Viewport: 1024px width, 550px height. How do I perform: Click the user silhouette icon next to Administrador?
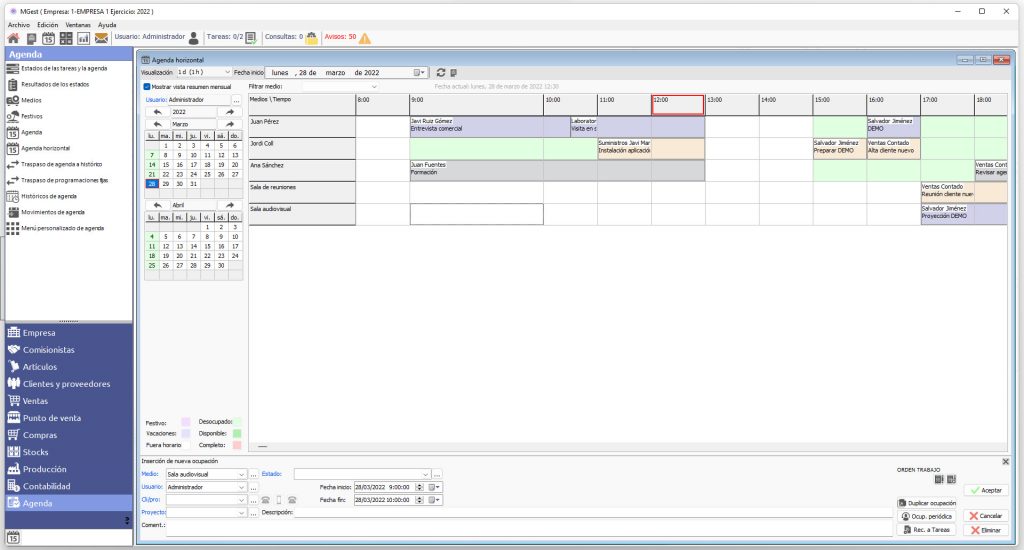[193, 38]
